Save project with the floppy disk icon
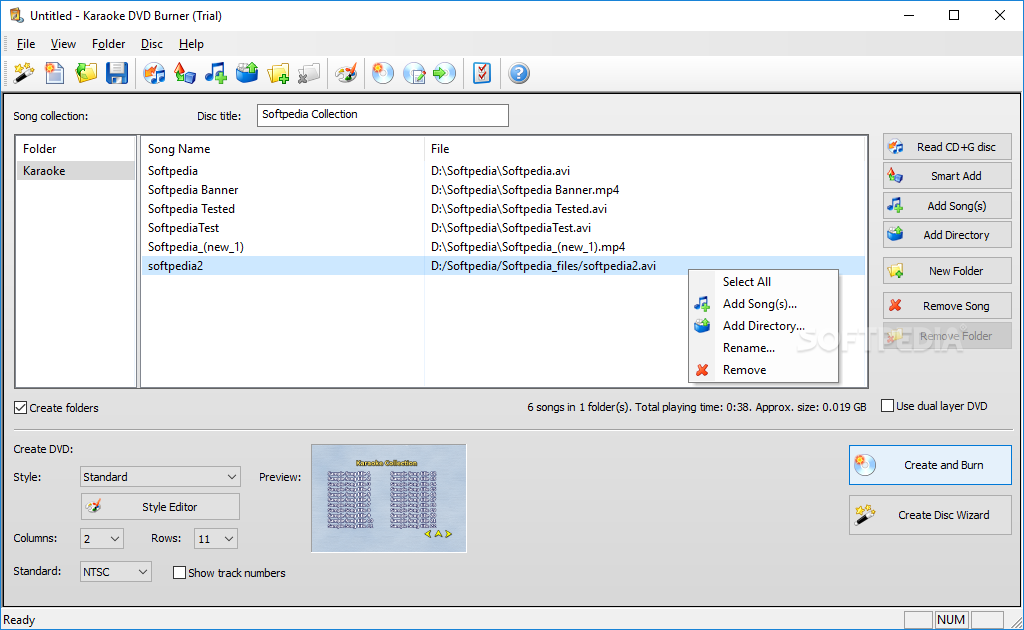Image resolution: width=1024 pixels, height=630 pixels. point(117,73)
